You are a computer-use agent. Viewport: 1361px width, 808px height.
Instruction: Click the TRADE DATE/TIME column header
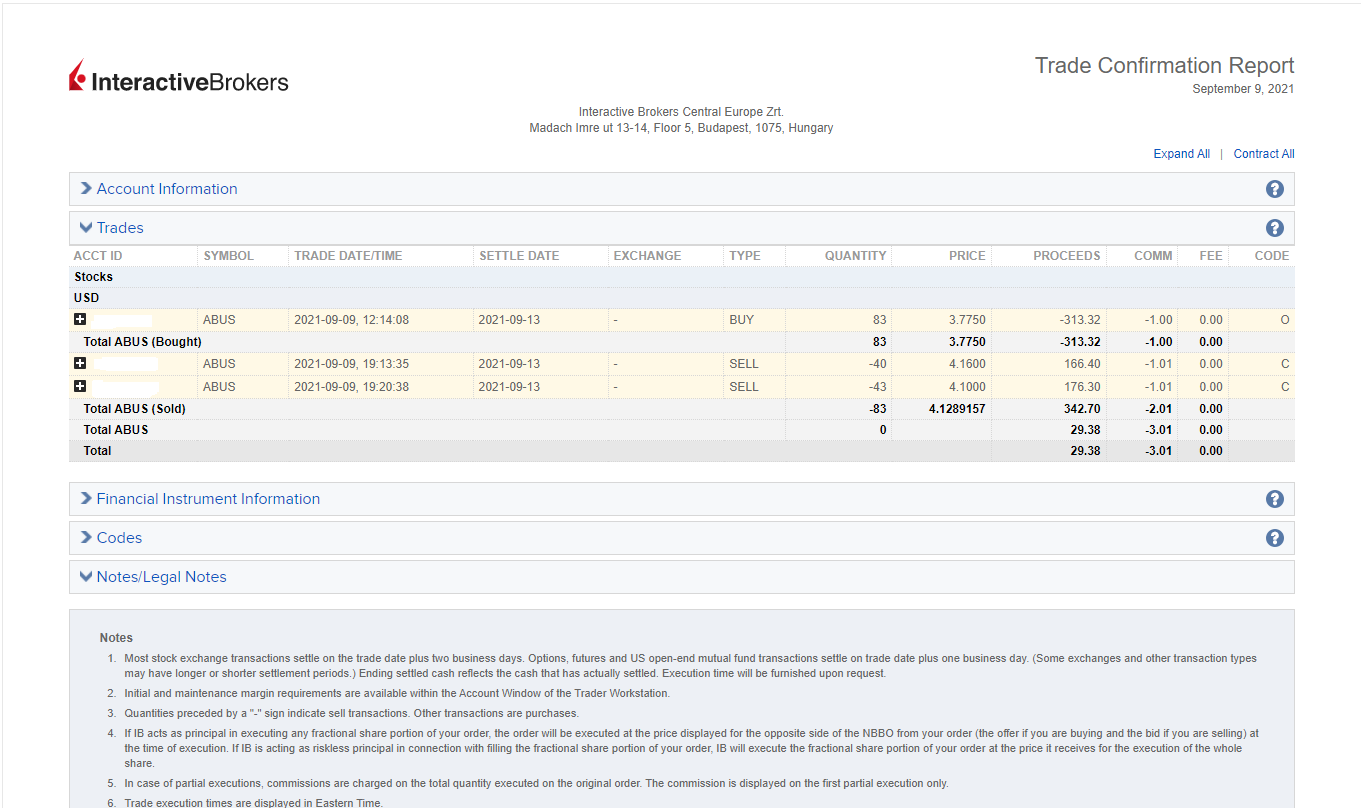coord(348,256)
